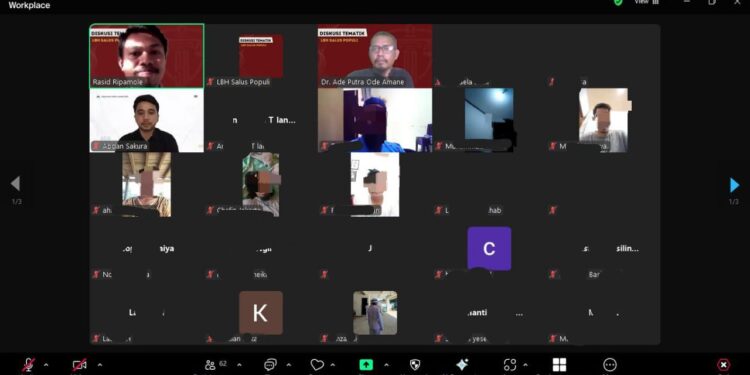
Task: Turn on the video camera
Action: (x=79, y=365)
